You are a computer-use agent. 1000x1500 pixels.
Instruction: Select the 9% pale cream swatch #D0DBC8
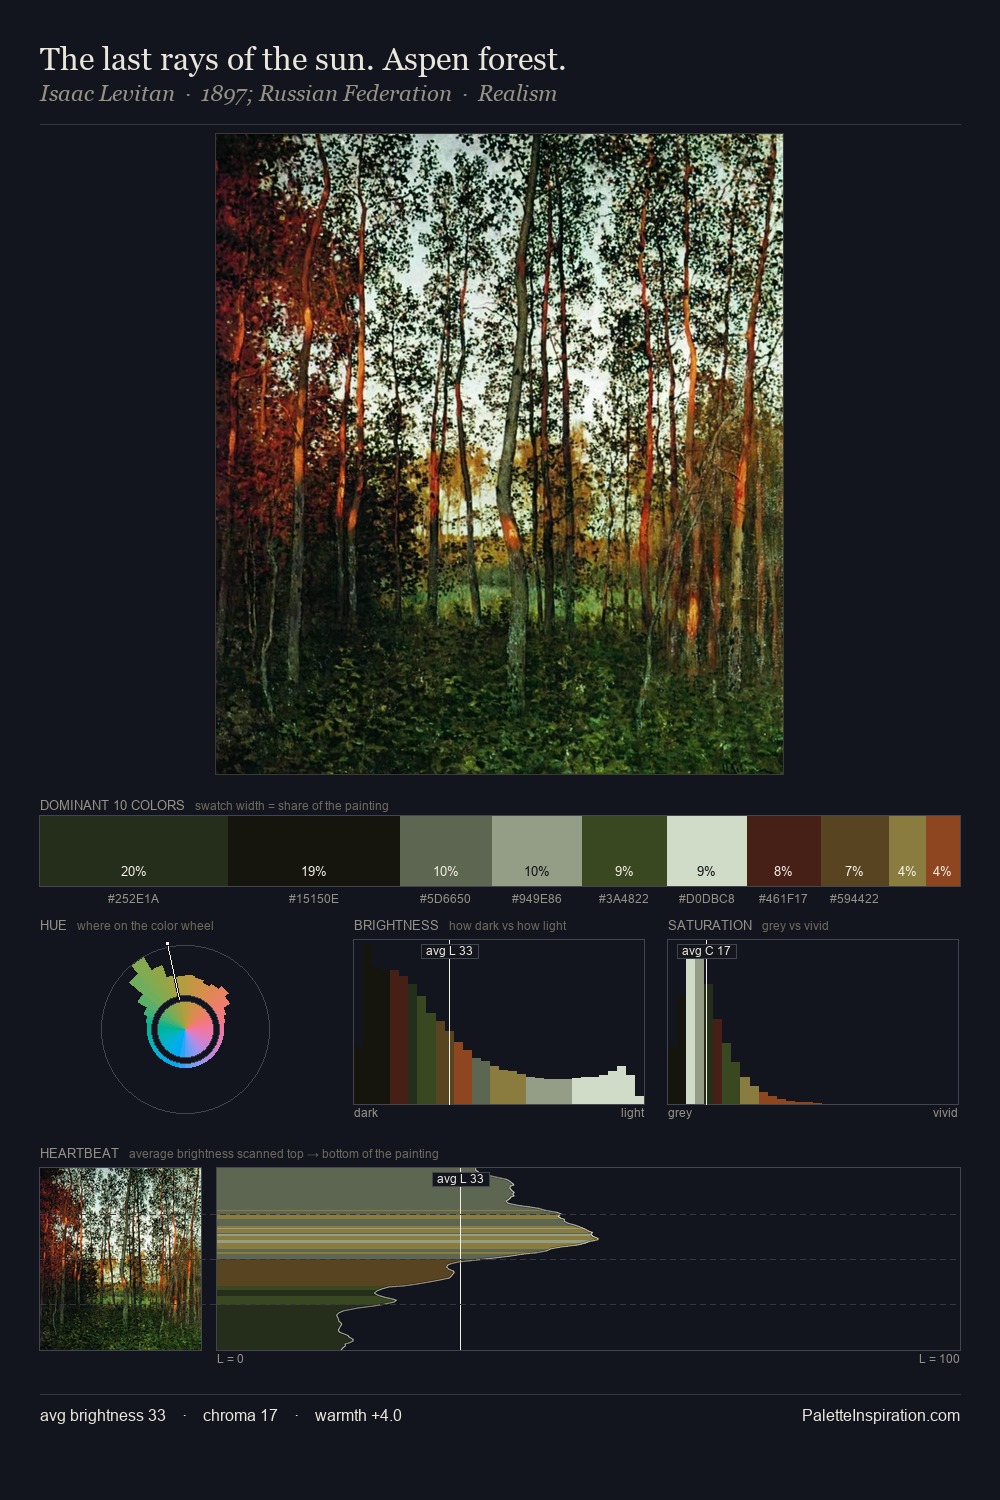click(x=707, y=851)
